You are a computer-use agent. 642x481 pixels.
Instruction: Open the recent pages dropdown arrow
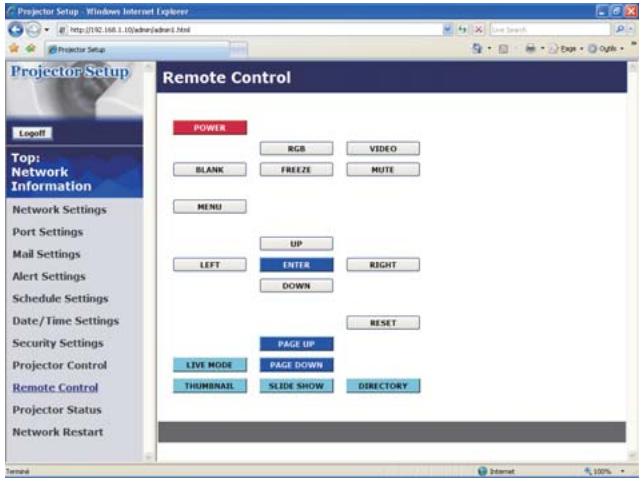click(x=47, y=29)
